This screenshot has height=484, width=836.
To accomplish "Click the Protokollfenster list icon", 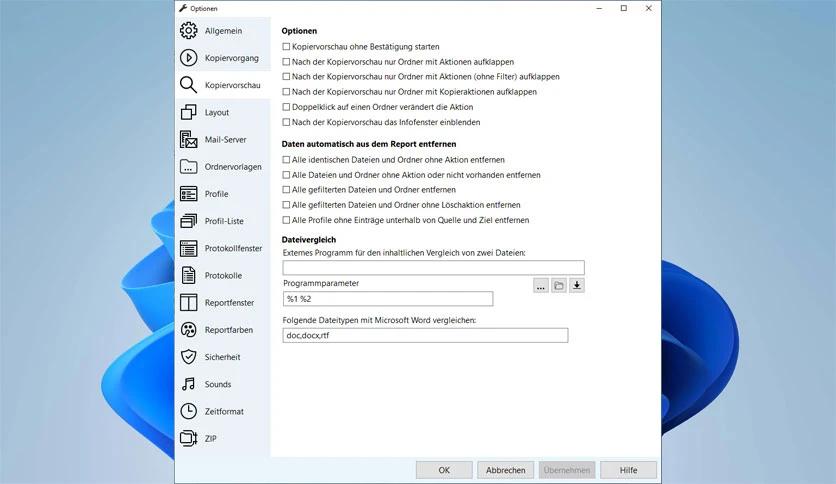I will (188, 248).
